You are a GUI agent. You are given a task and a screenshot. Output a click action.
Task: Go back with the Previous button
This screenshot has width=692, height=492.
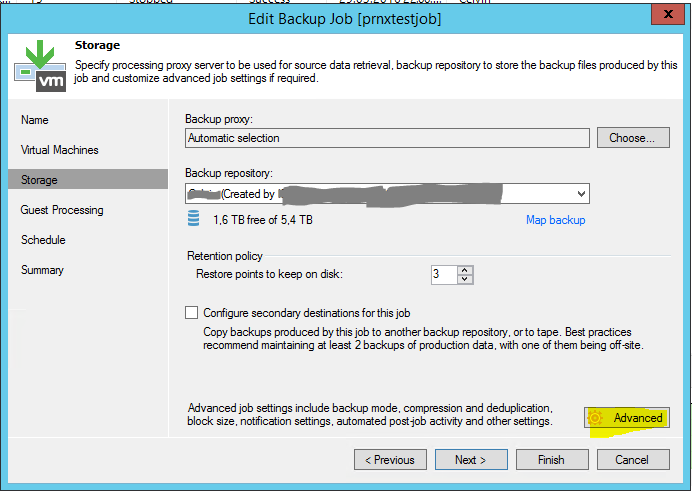[x=389, y=460]
